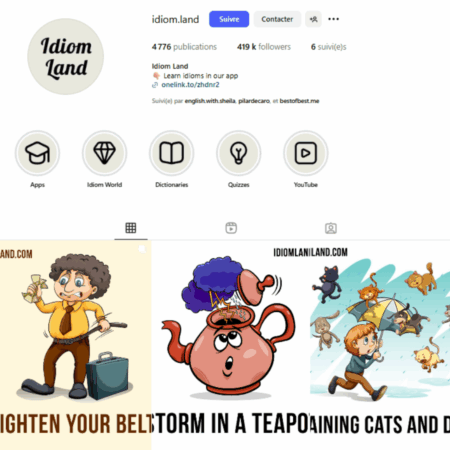Switch to the tagged photos tab
Image resolution: width=450 pixels, height=450 pixels.
(x=331, y=228)
